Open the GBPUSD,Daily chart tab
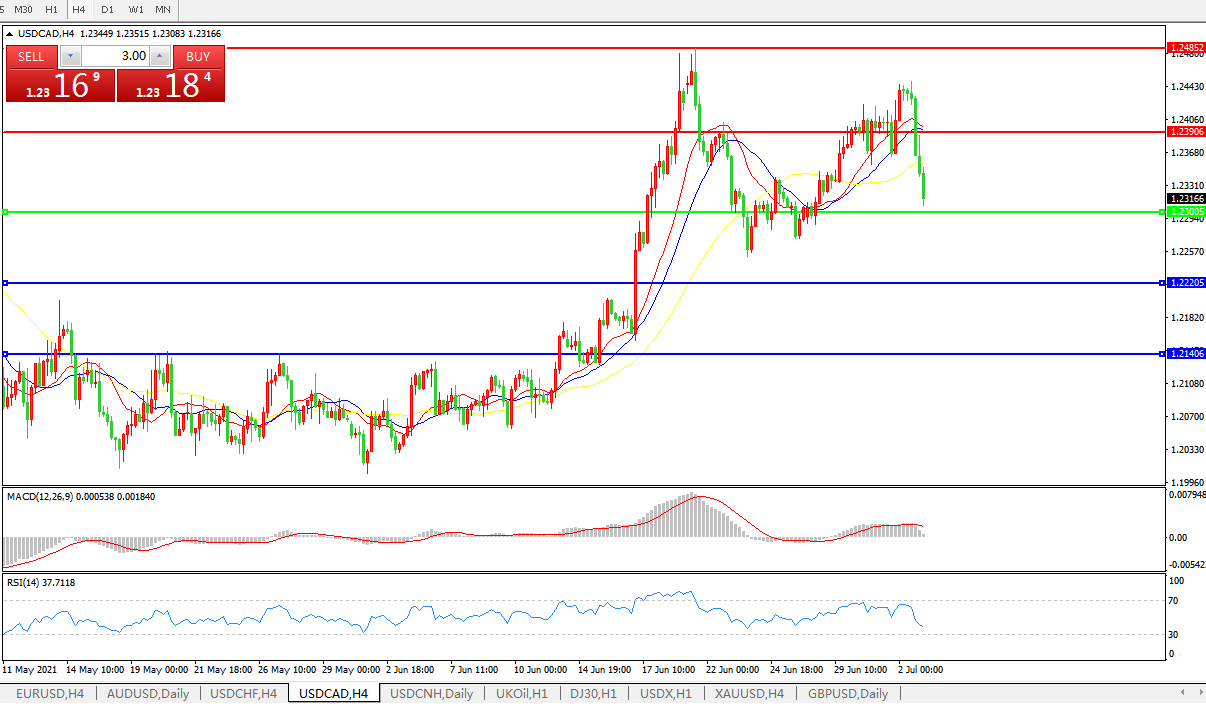The width and height of the screenshot is (1206, 704). (848, 694)
